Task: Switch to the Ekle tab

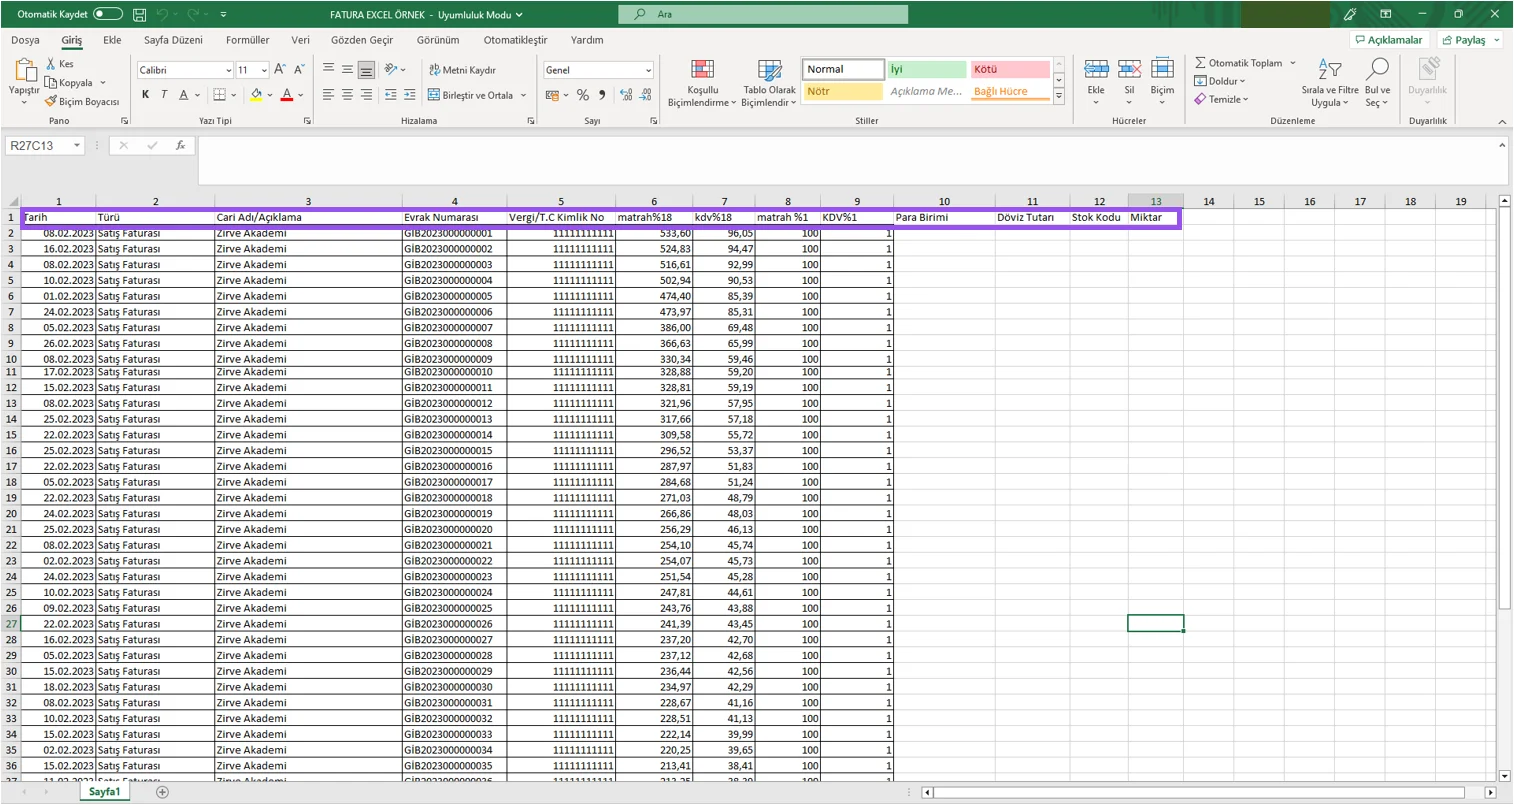Action: point(112,40)
